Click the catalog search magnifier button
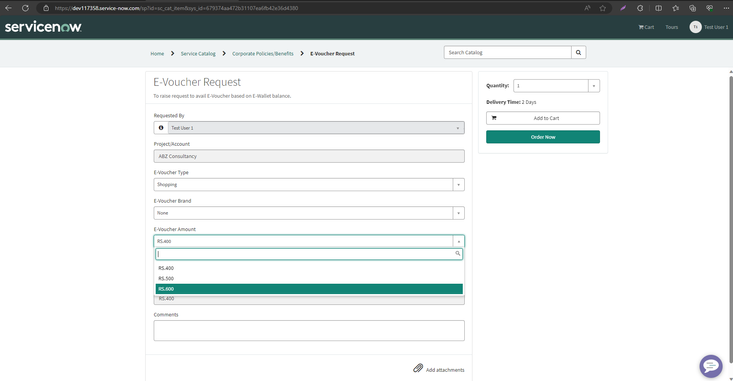The image size is (733, 381). [x=579, y=52]
